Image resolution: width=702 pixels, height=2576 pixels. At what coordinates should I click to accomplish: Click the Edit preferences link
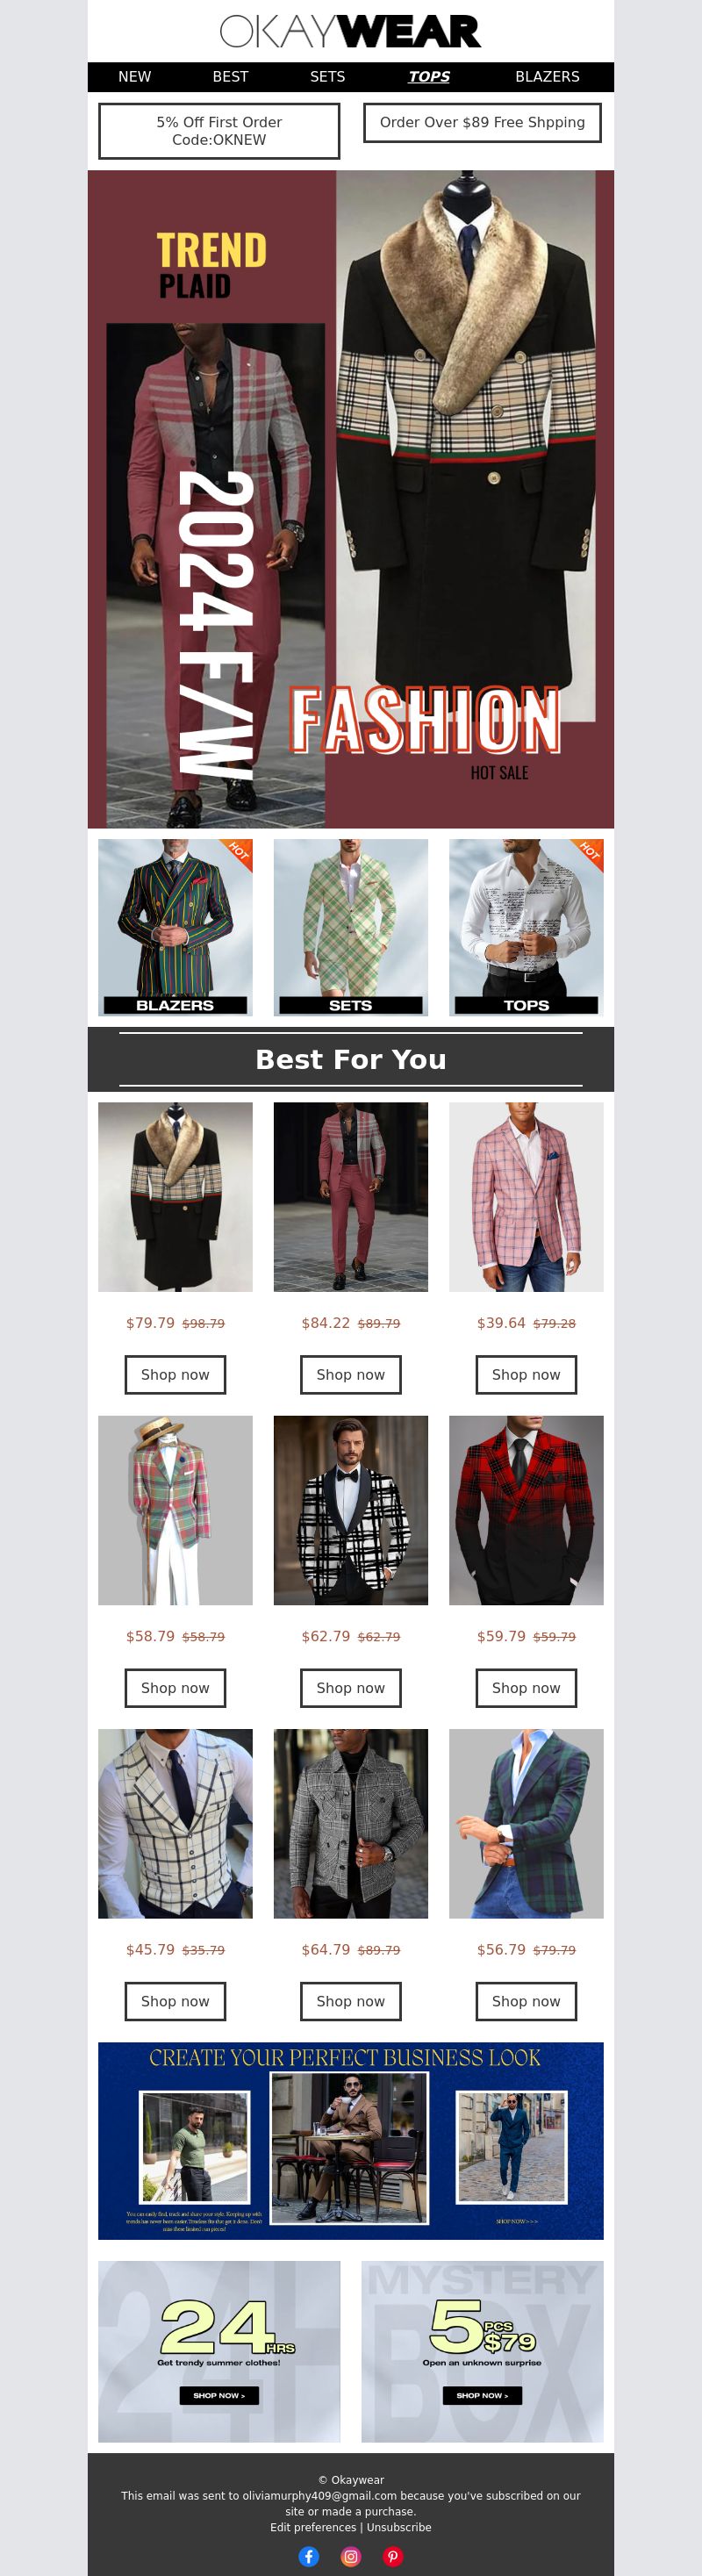point(313,2526)
